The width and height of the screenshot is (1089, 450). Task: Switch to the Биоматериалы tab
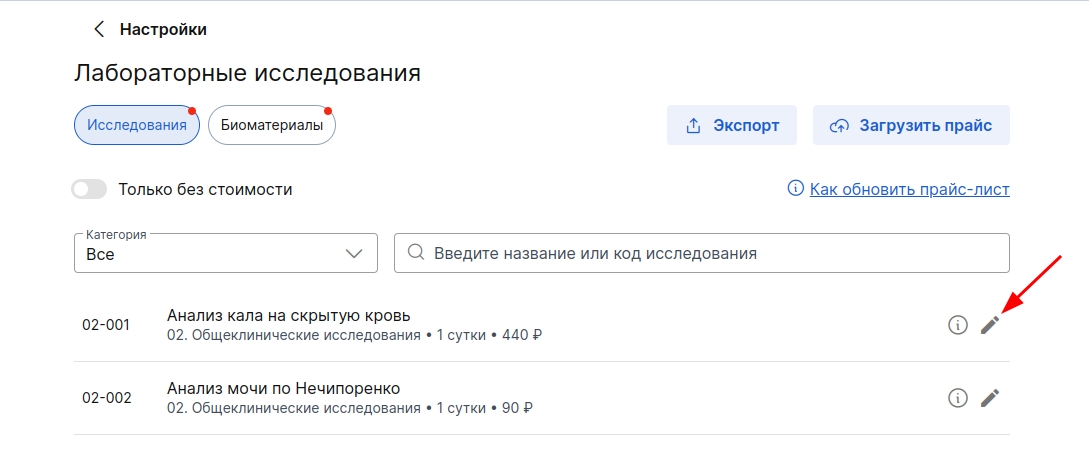click(272, 125)
